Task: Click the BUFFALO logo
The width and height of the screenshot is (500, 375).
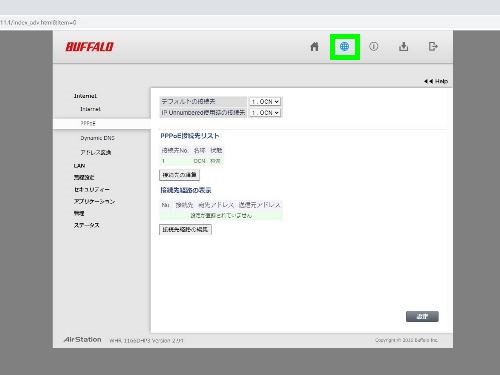Action: pos(89,47)
